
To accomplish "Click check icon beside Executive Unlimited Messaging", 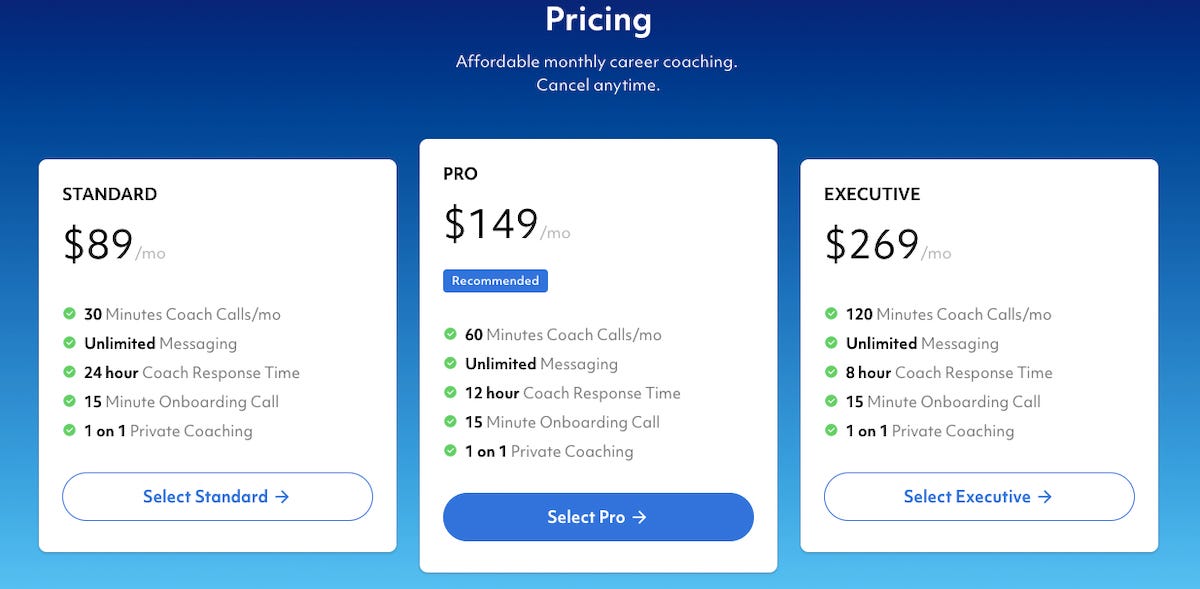I will tap(831, 343).
